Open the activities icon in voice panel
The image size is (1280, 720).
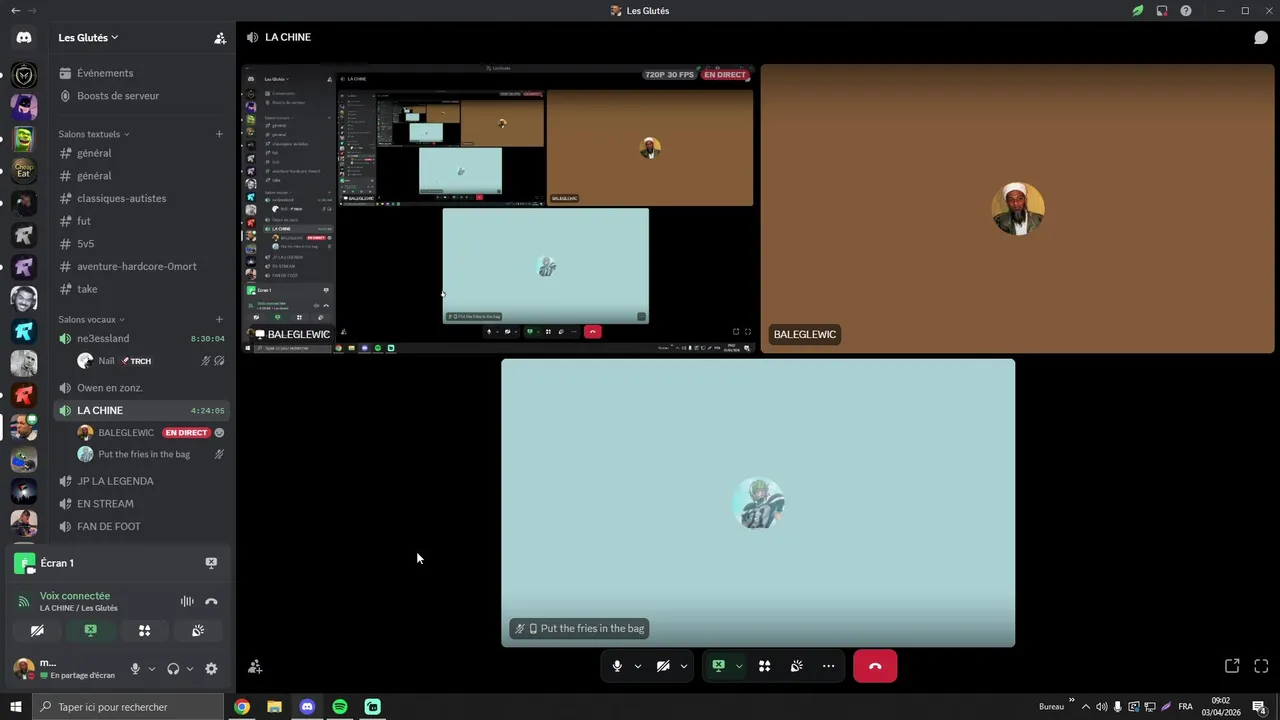coord(144,630)
